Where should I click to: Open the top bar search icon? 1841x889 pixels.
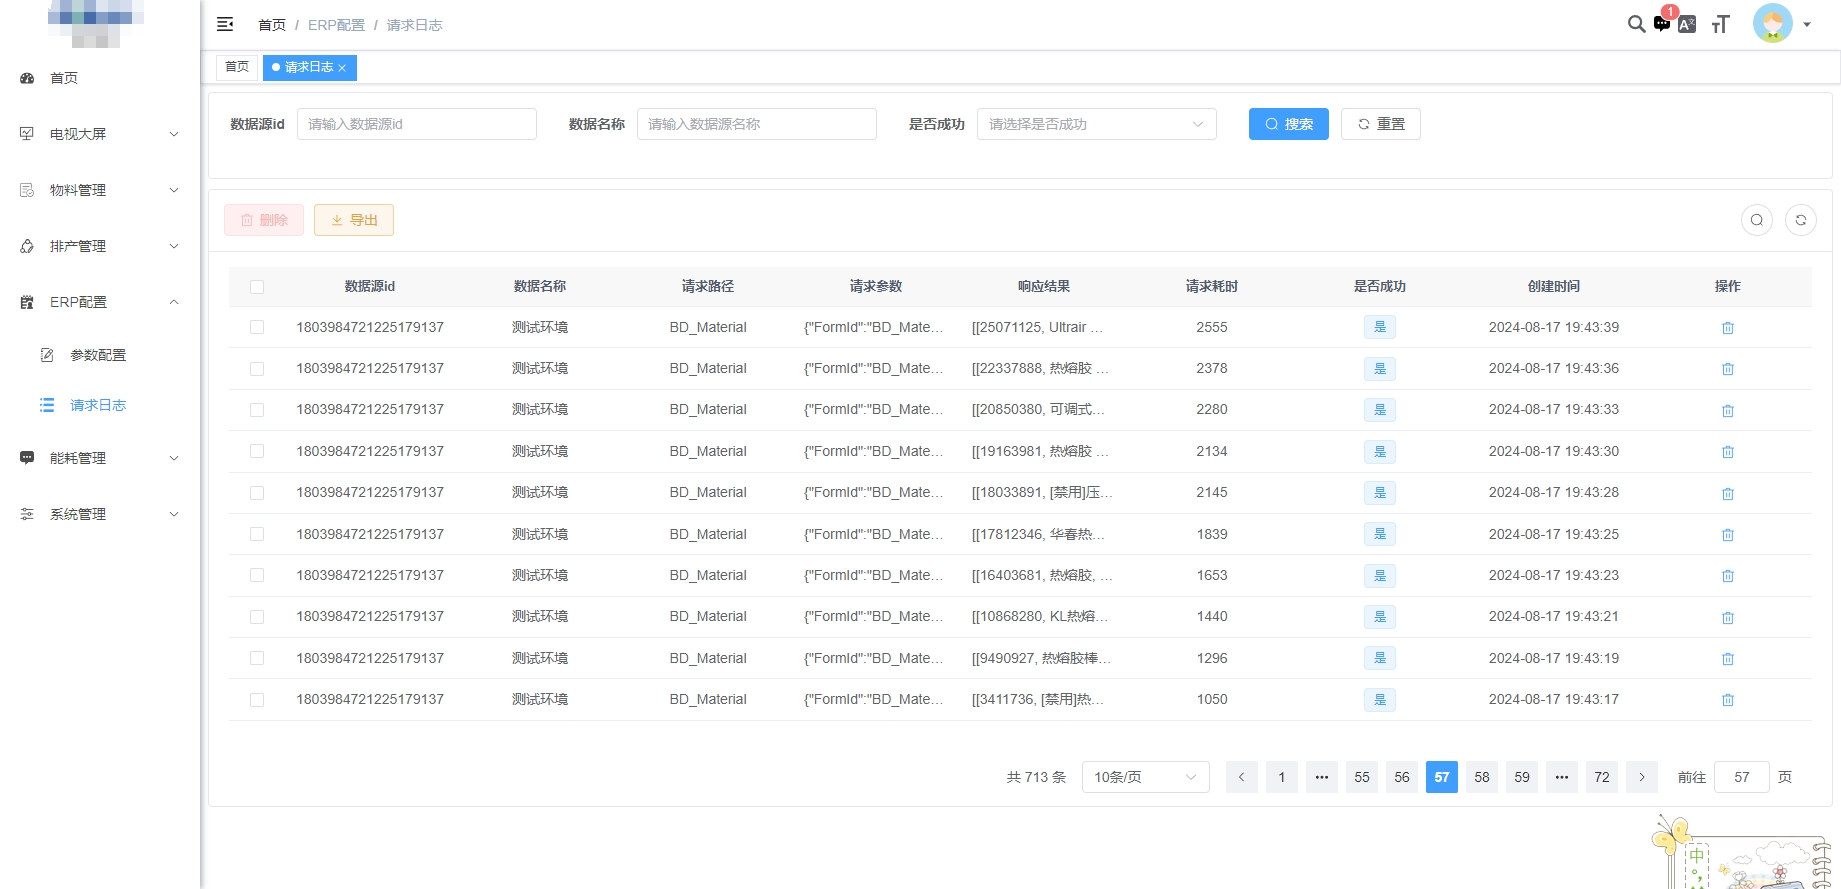[x=1636, y=24]
